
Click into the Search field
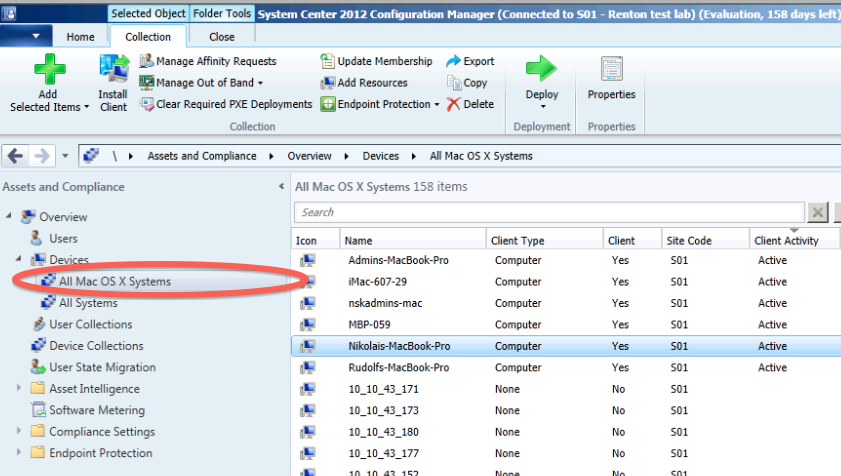point(549,212)
